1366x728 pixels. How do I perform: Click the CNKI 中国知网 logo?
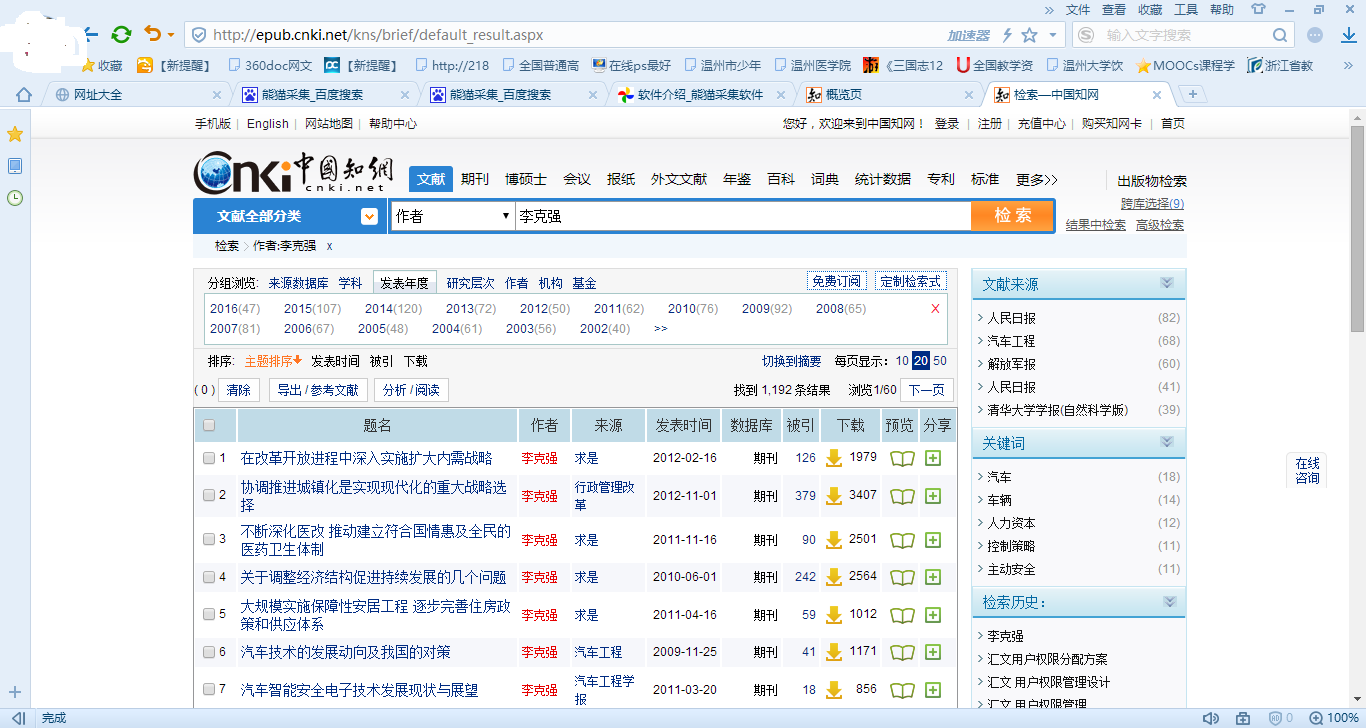[295, 175]
